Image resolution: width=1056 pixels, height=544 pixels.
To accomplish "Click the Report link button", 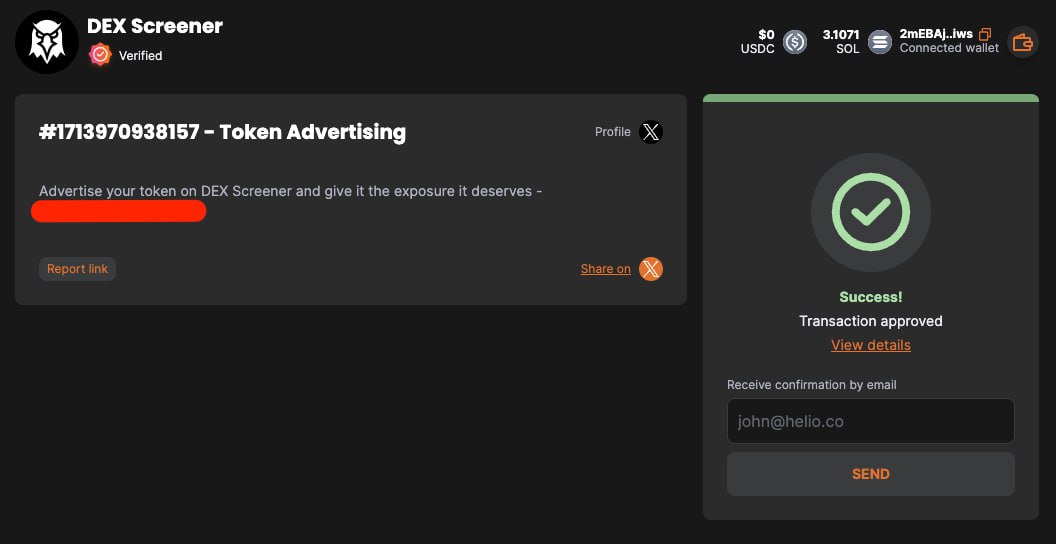I will (x=77, y=269).
